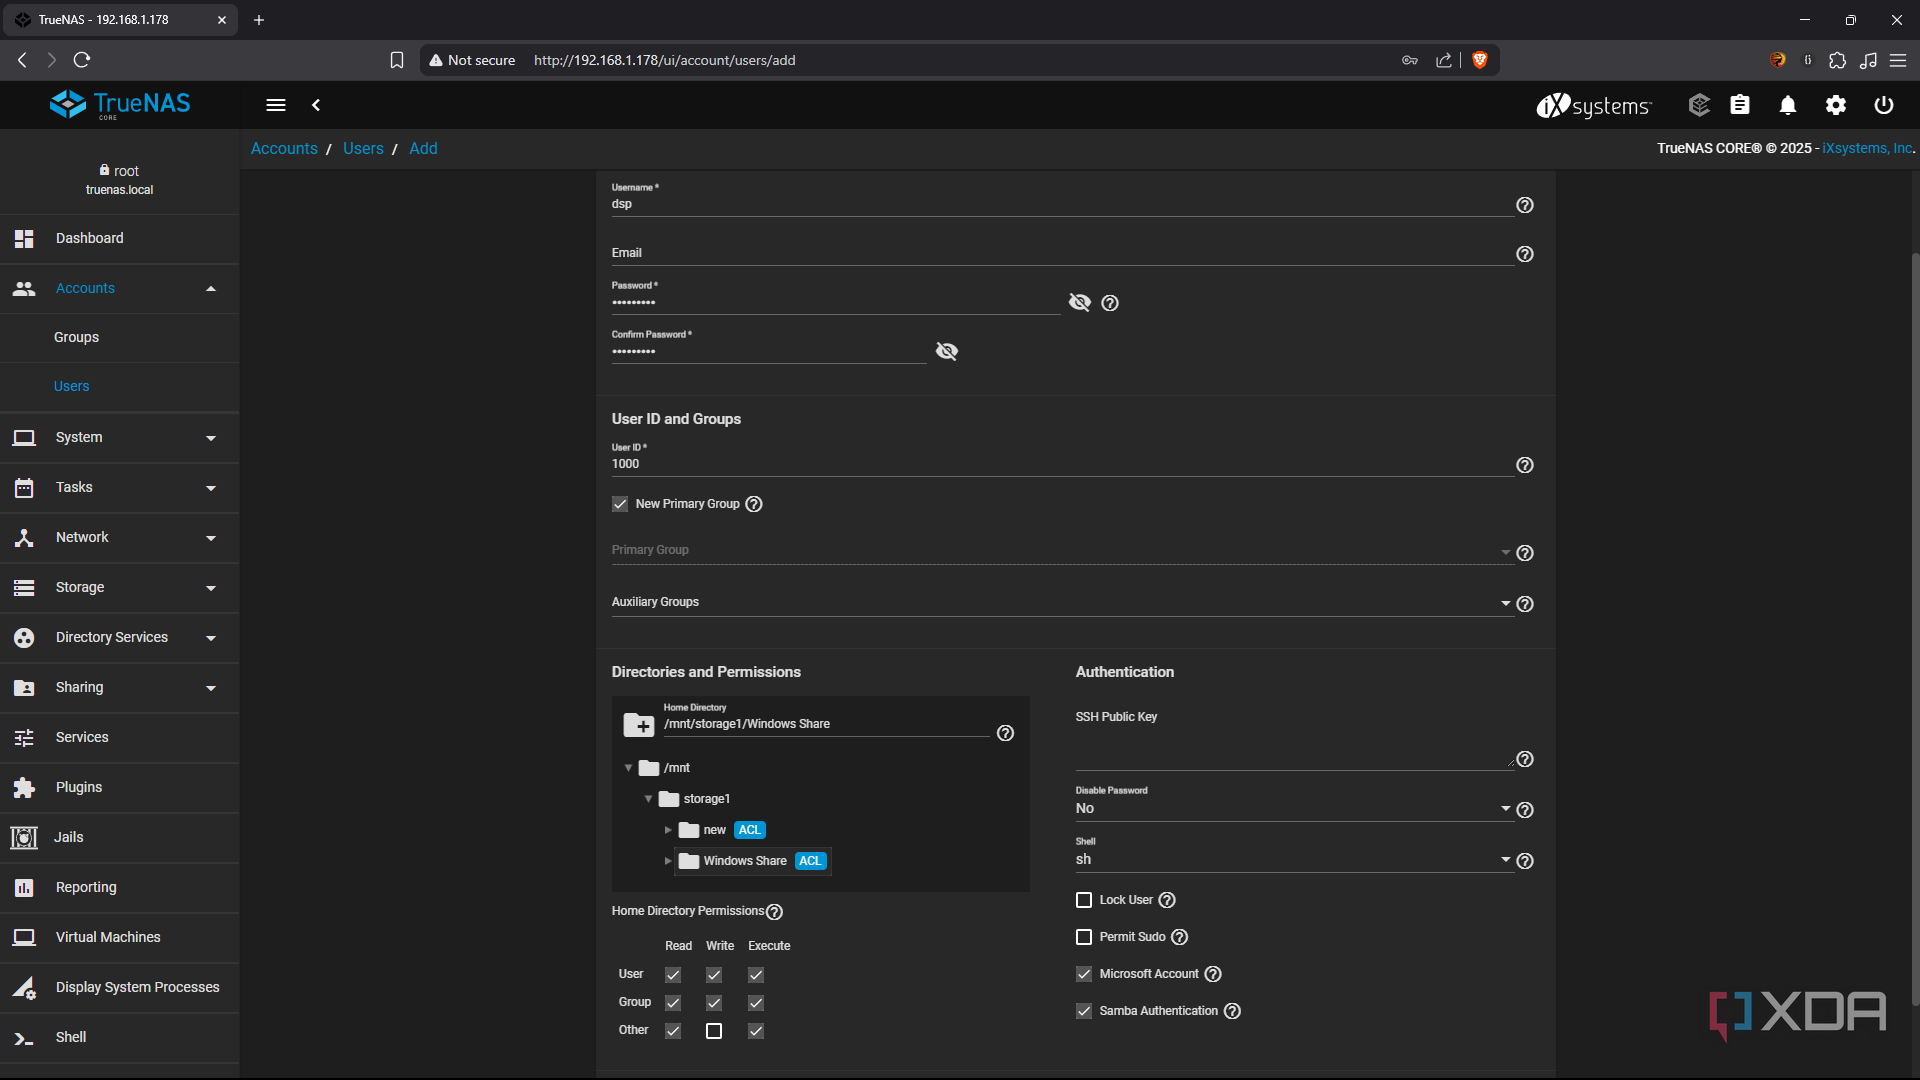Open the alerts bell icon
This screenshot has width=1920, height=1080.
(x=1788, y=105)
